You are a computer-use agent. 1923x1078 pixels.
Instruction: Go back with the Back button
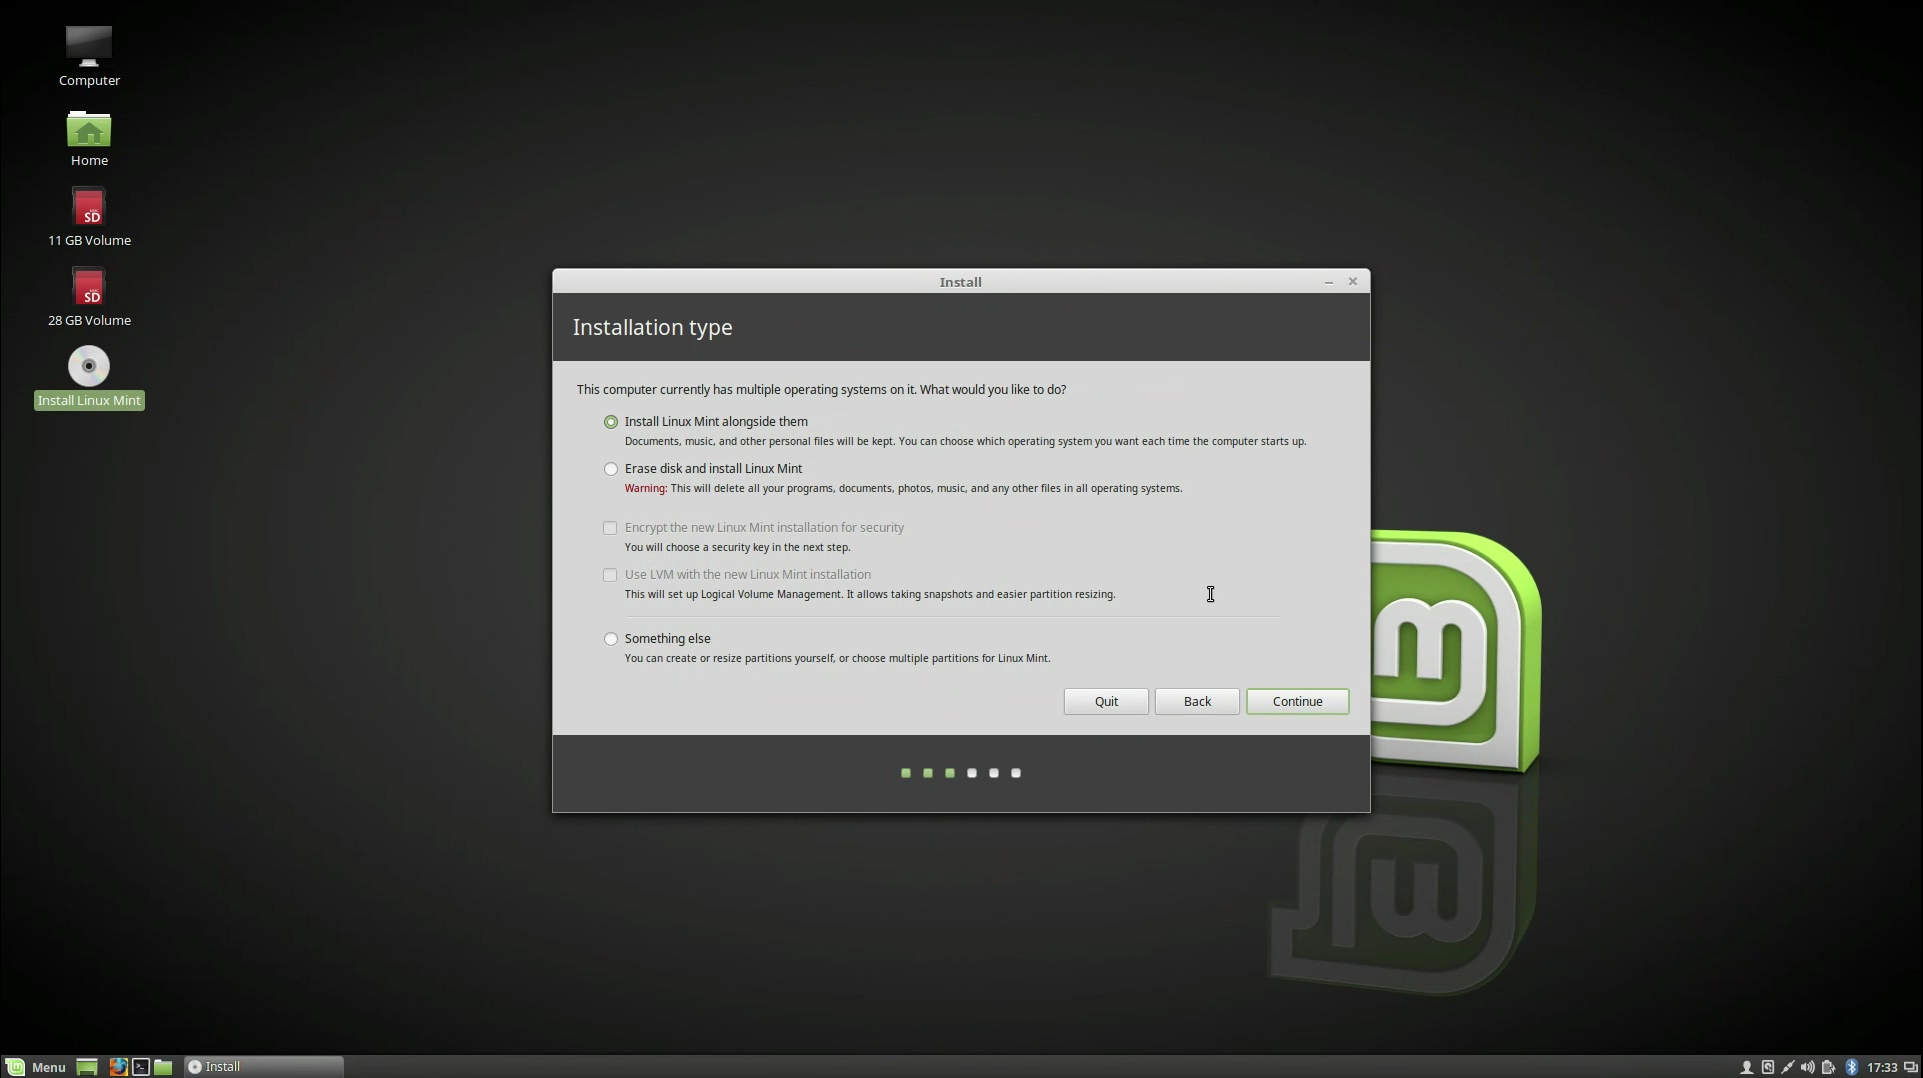(x=1197, y=701)
